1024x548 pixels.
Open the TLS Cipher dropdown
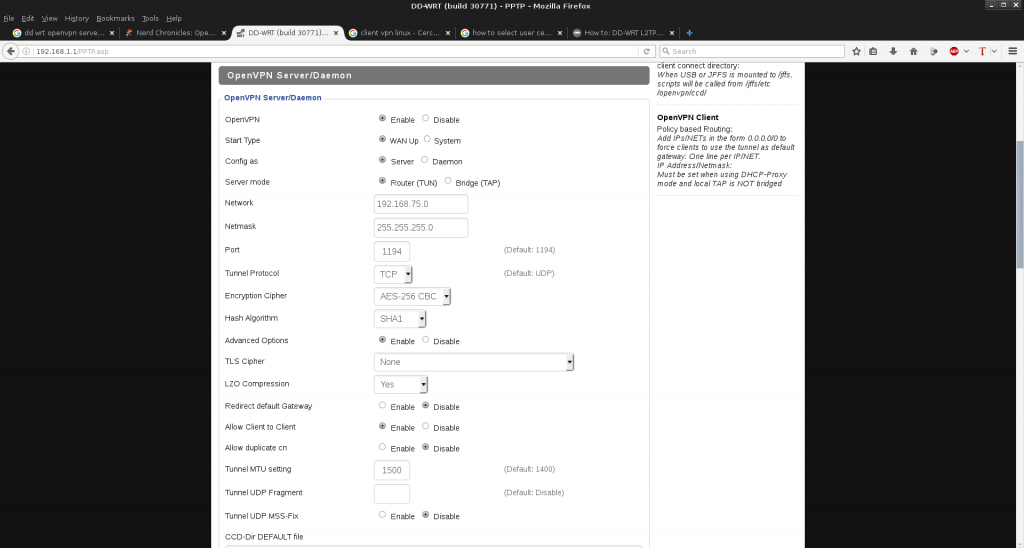pos(473,362)
